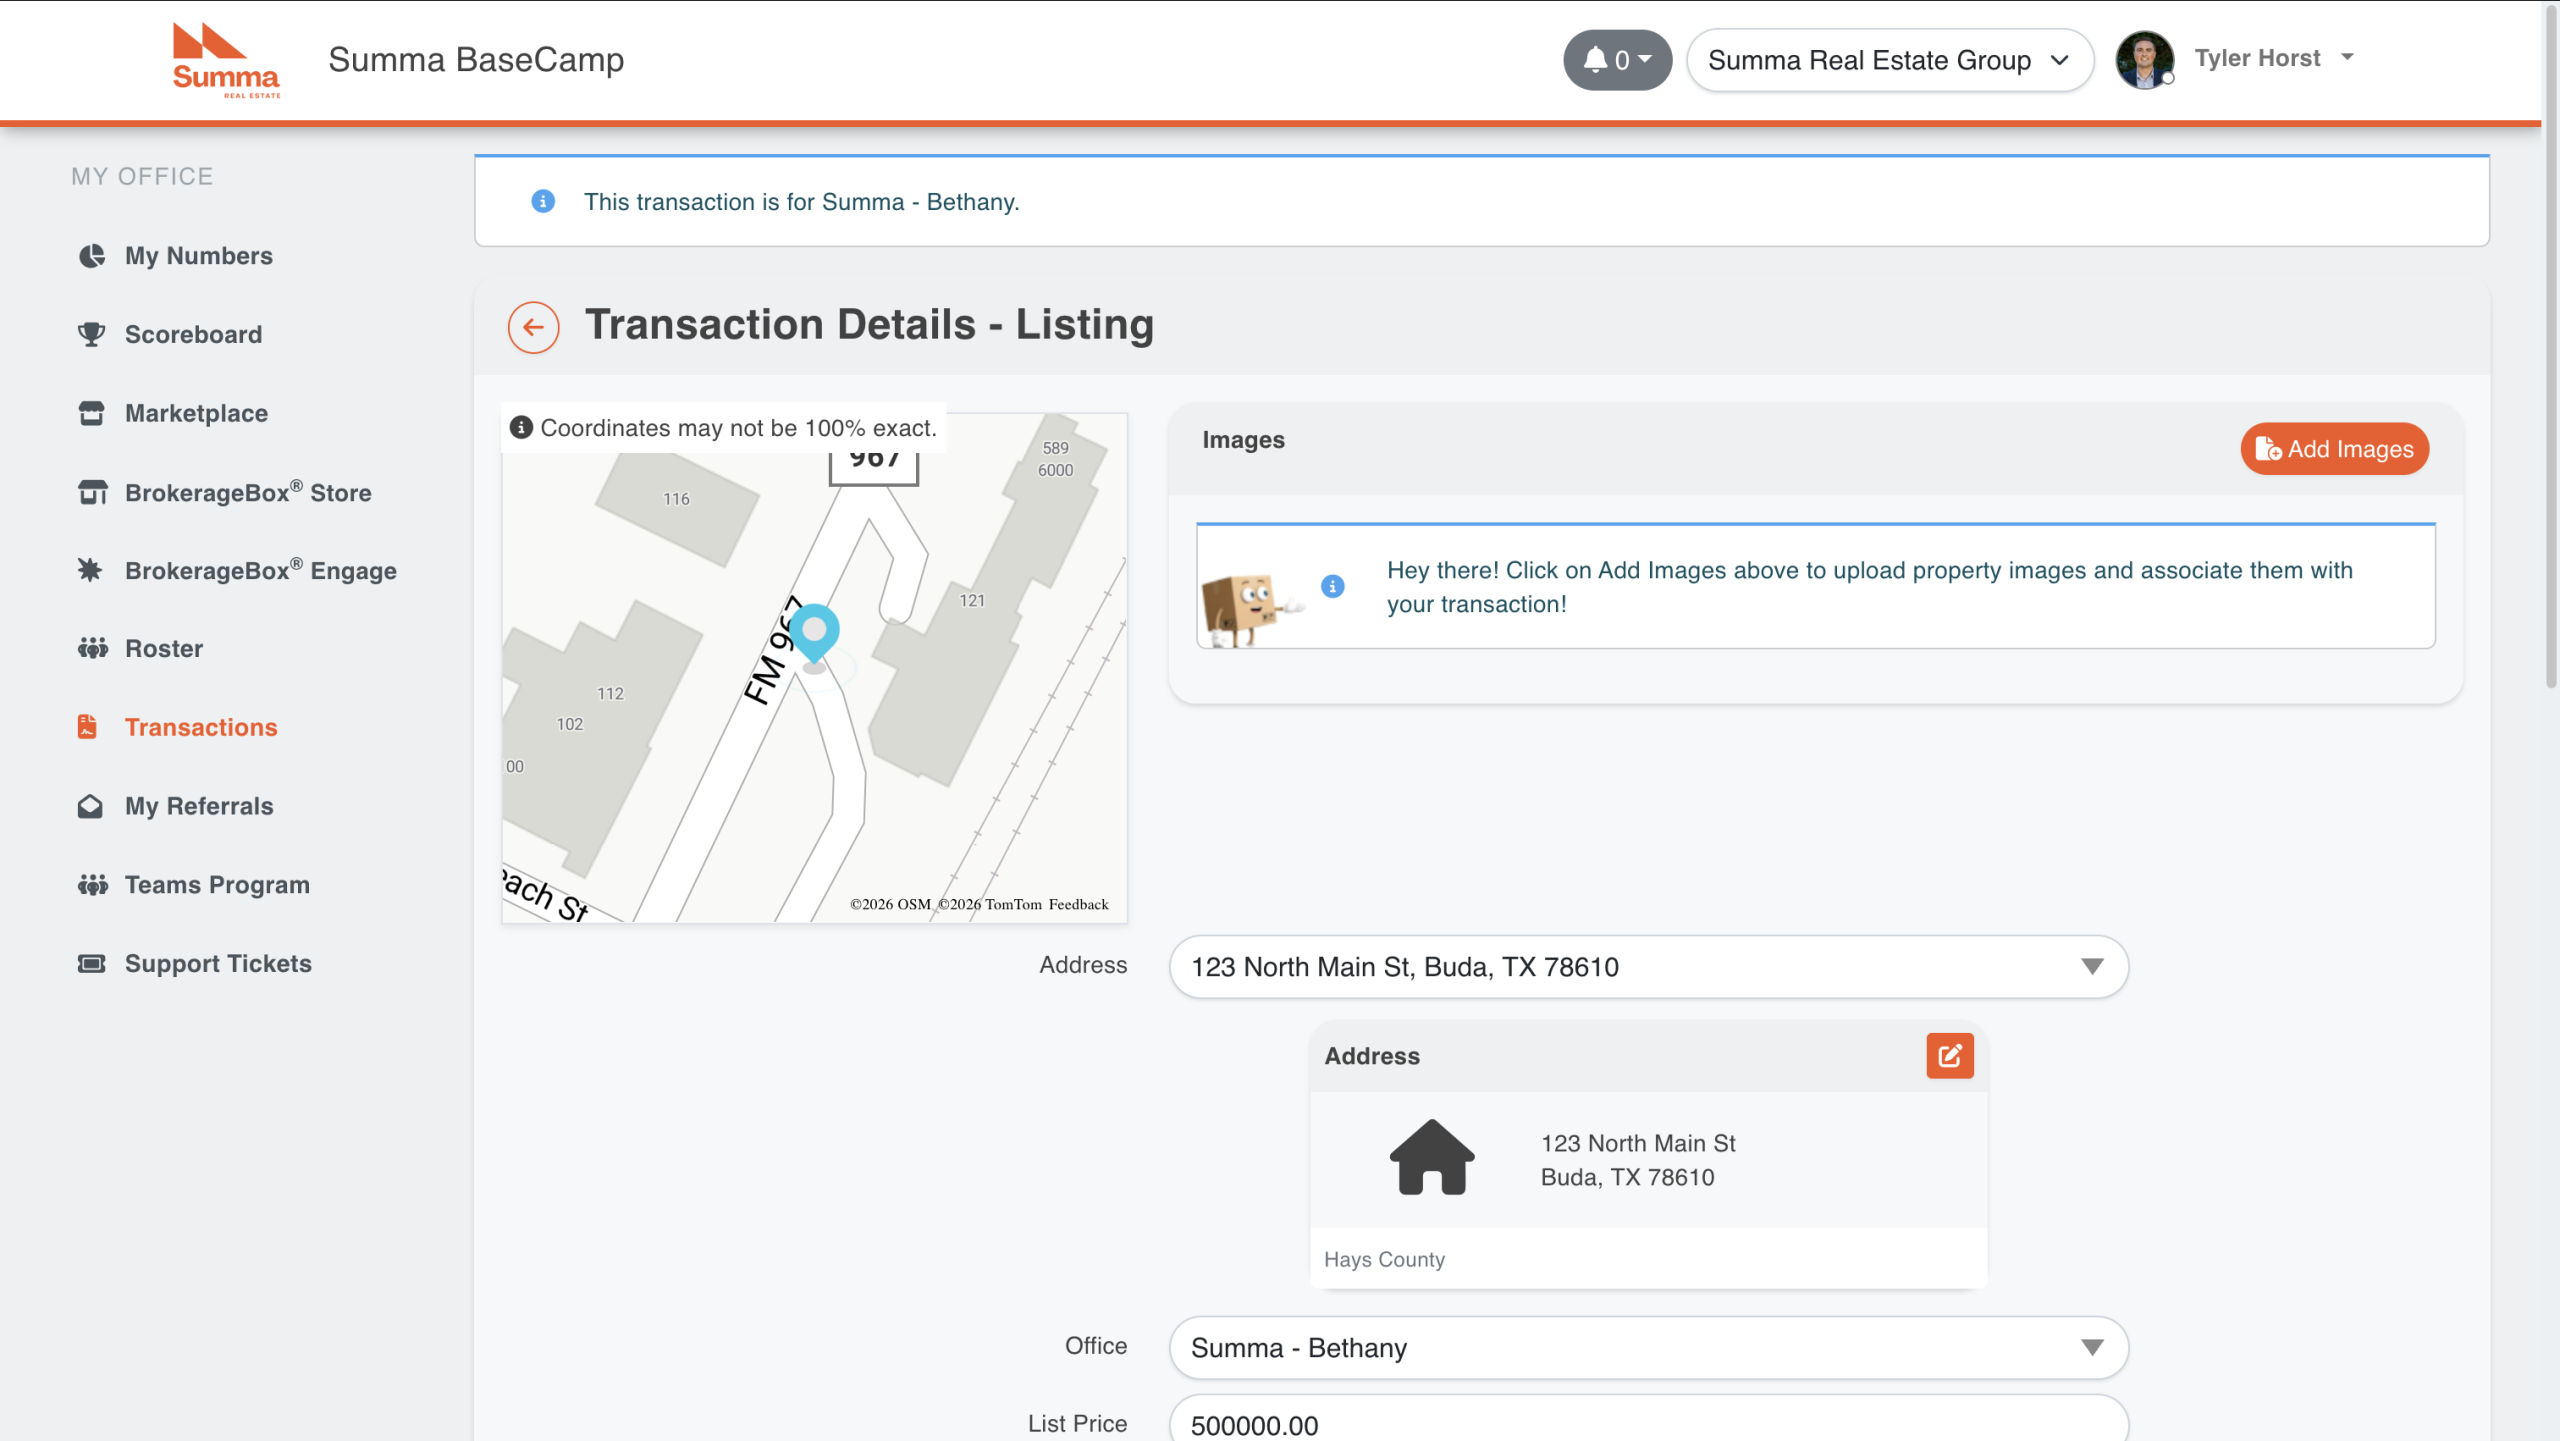The image size is (2560, 1441).
Task: Click the BrokerageBox Store shop icon
Action: 92,492
